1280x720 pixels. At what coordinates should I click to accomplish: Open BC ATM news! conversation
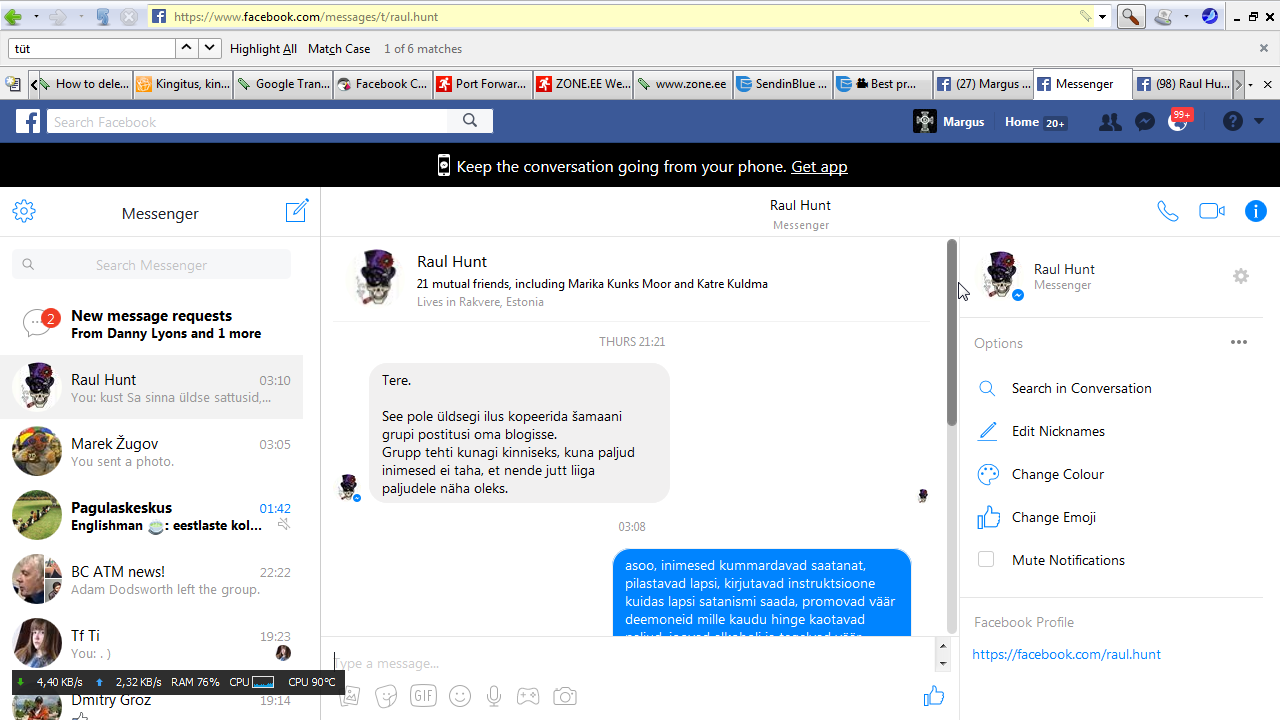tap(152, 580)
